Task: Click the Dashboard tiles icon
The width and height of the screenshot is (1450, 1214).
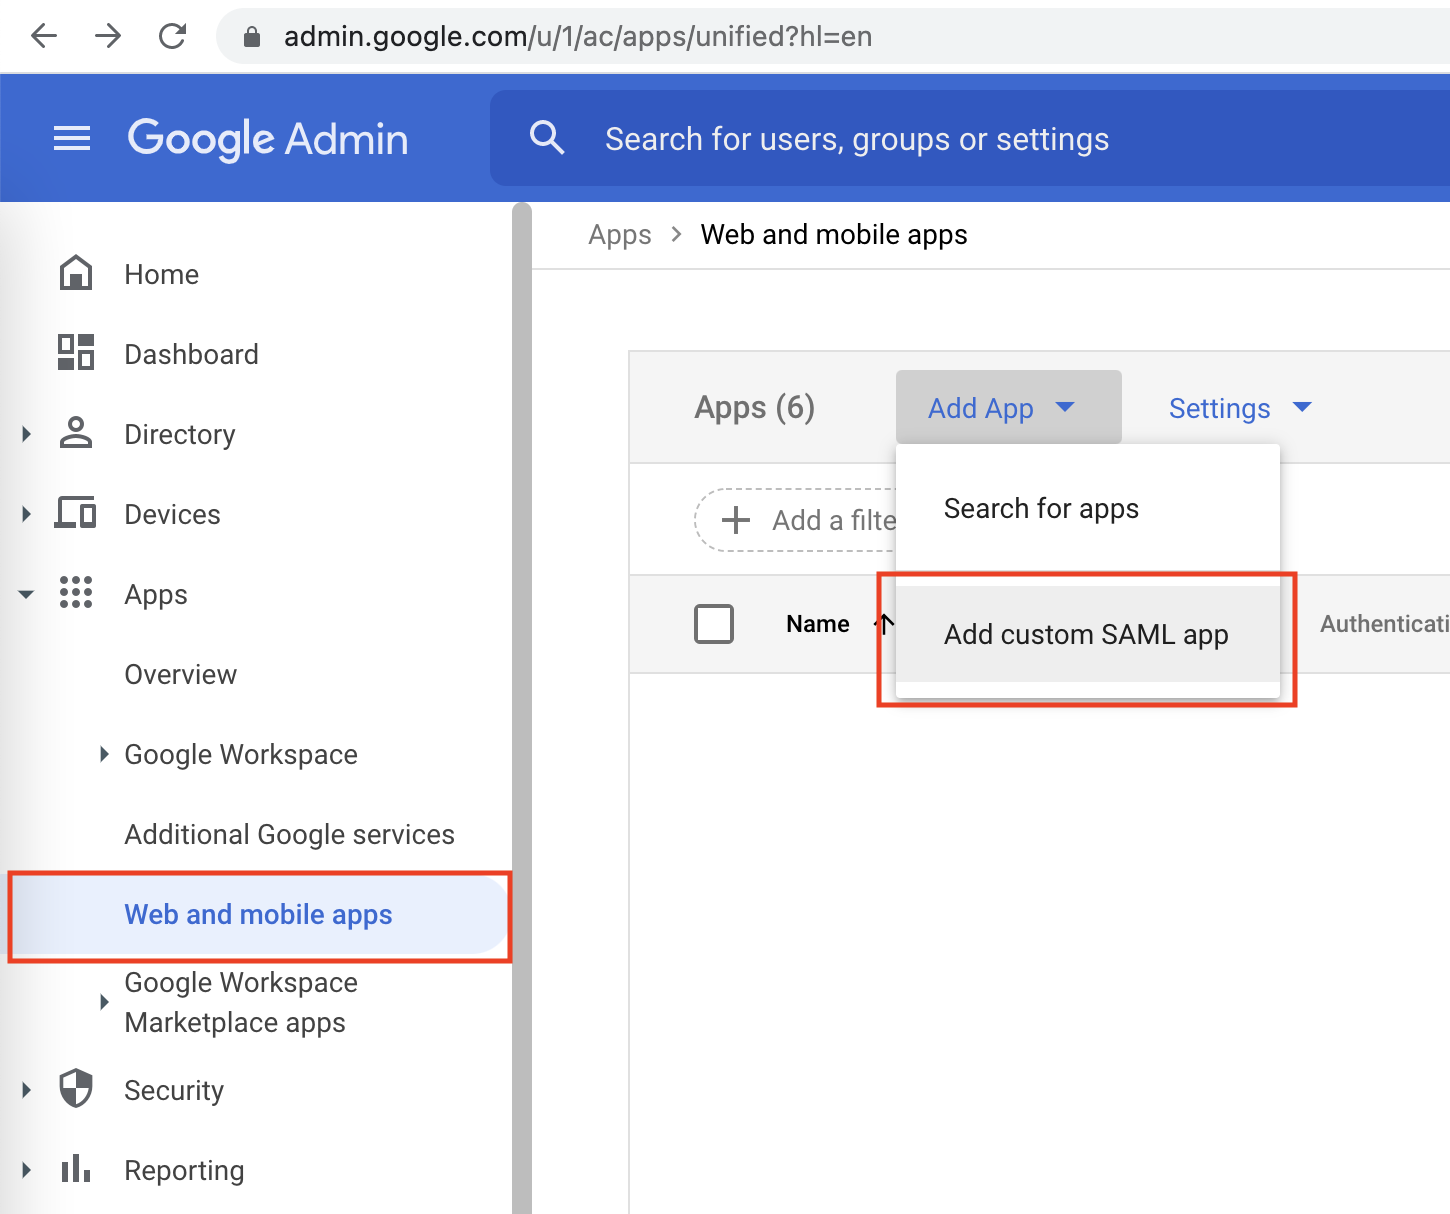Action: pyautogui.click(x=76, y=352)
